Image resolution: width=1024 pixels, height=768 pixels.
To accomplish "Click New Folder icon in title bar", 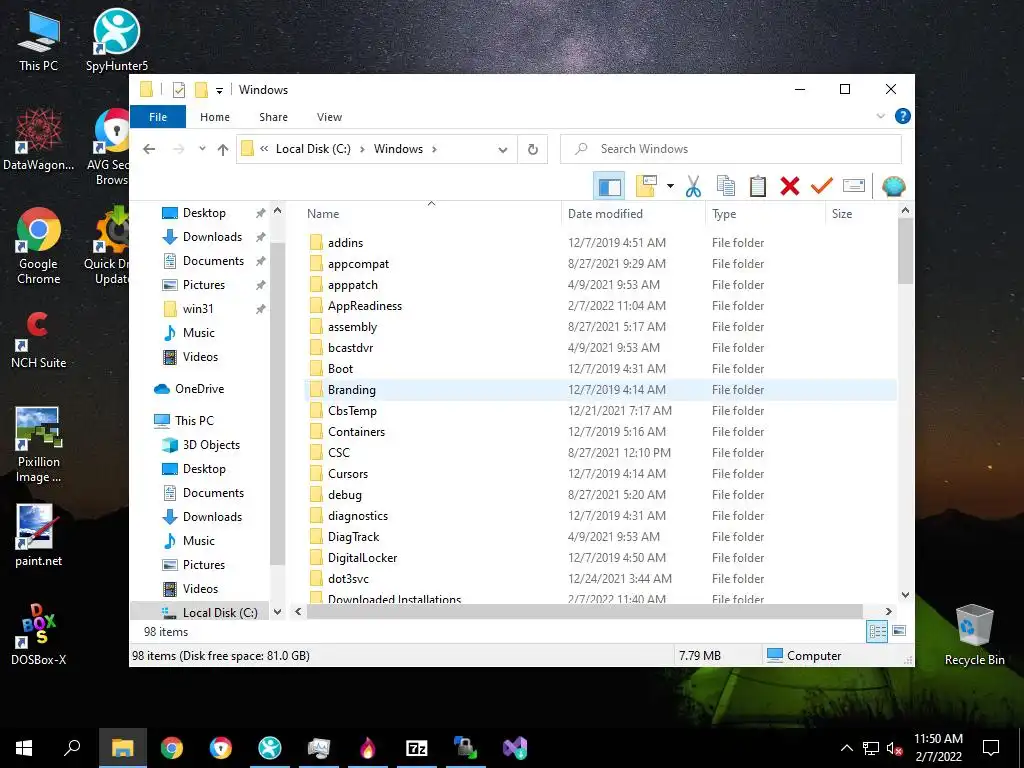I will (x=201, y=89).
